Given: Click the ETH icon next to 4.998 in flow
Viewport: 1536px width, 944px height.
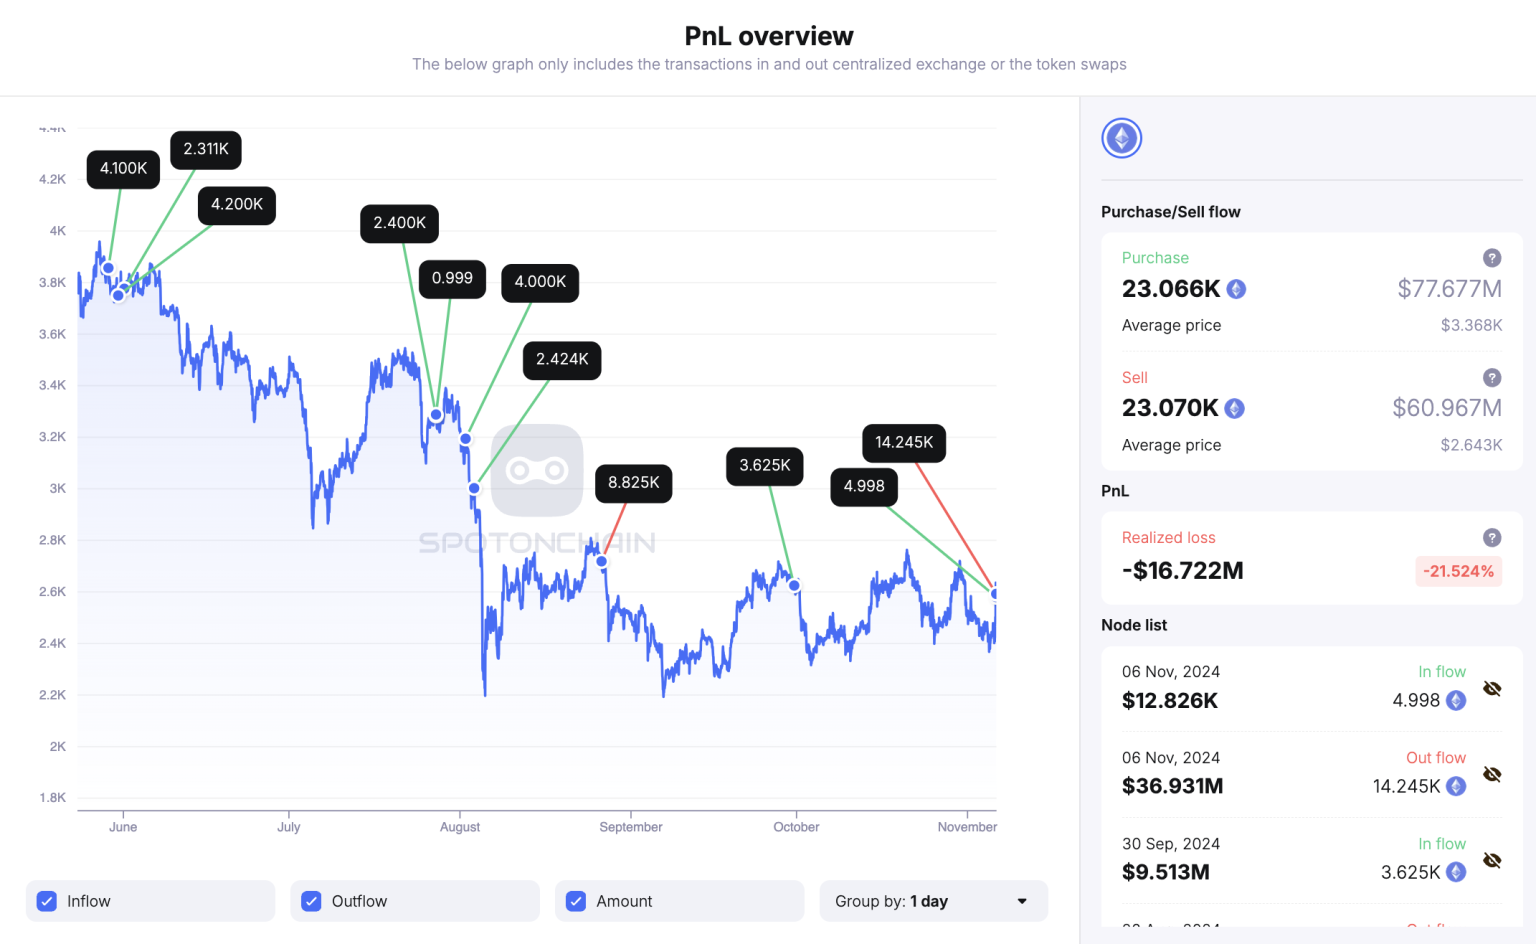Looking at the screenshot, I should pos(1456,701).
